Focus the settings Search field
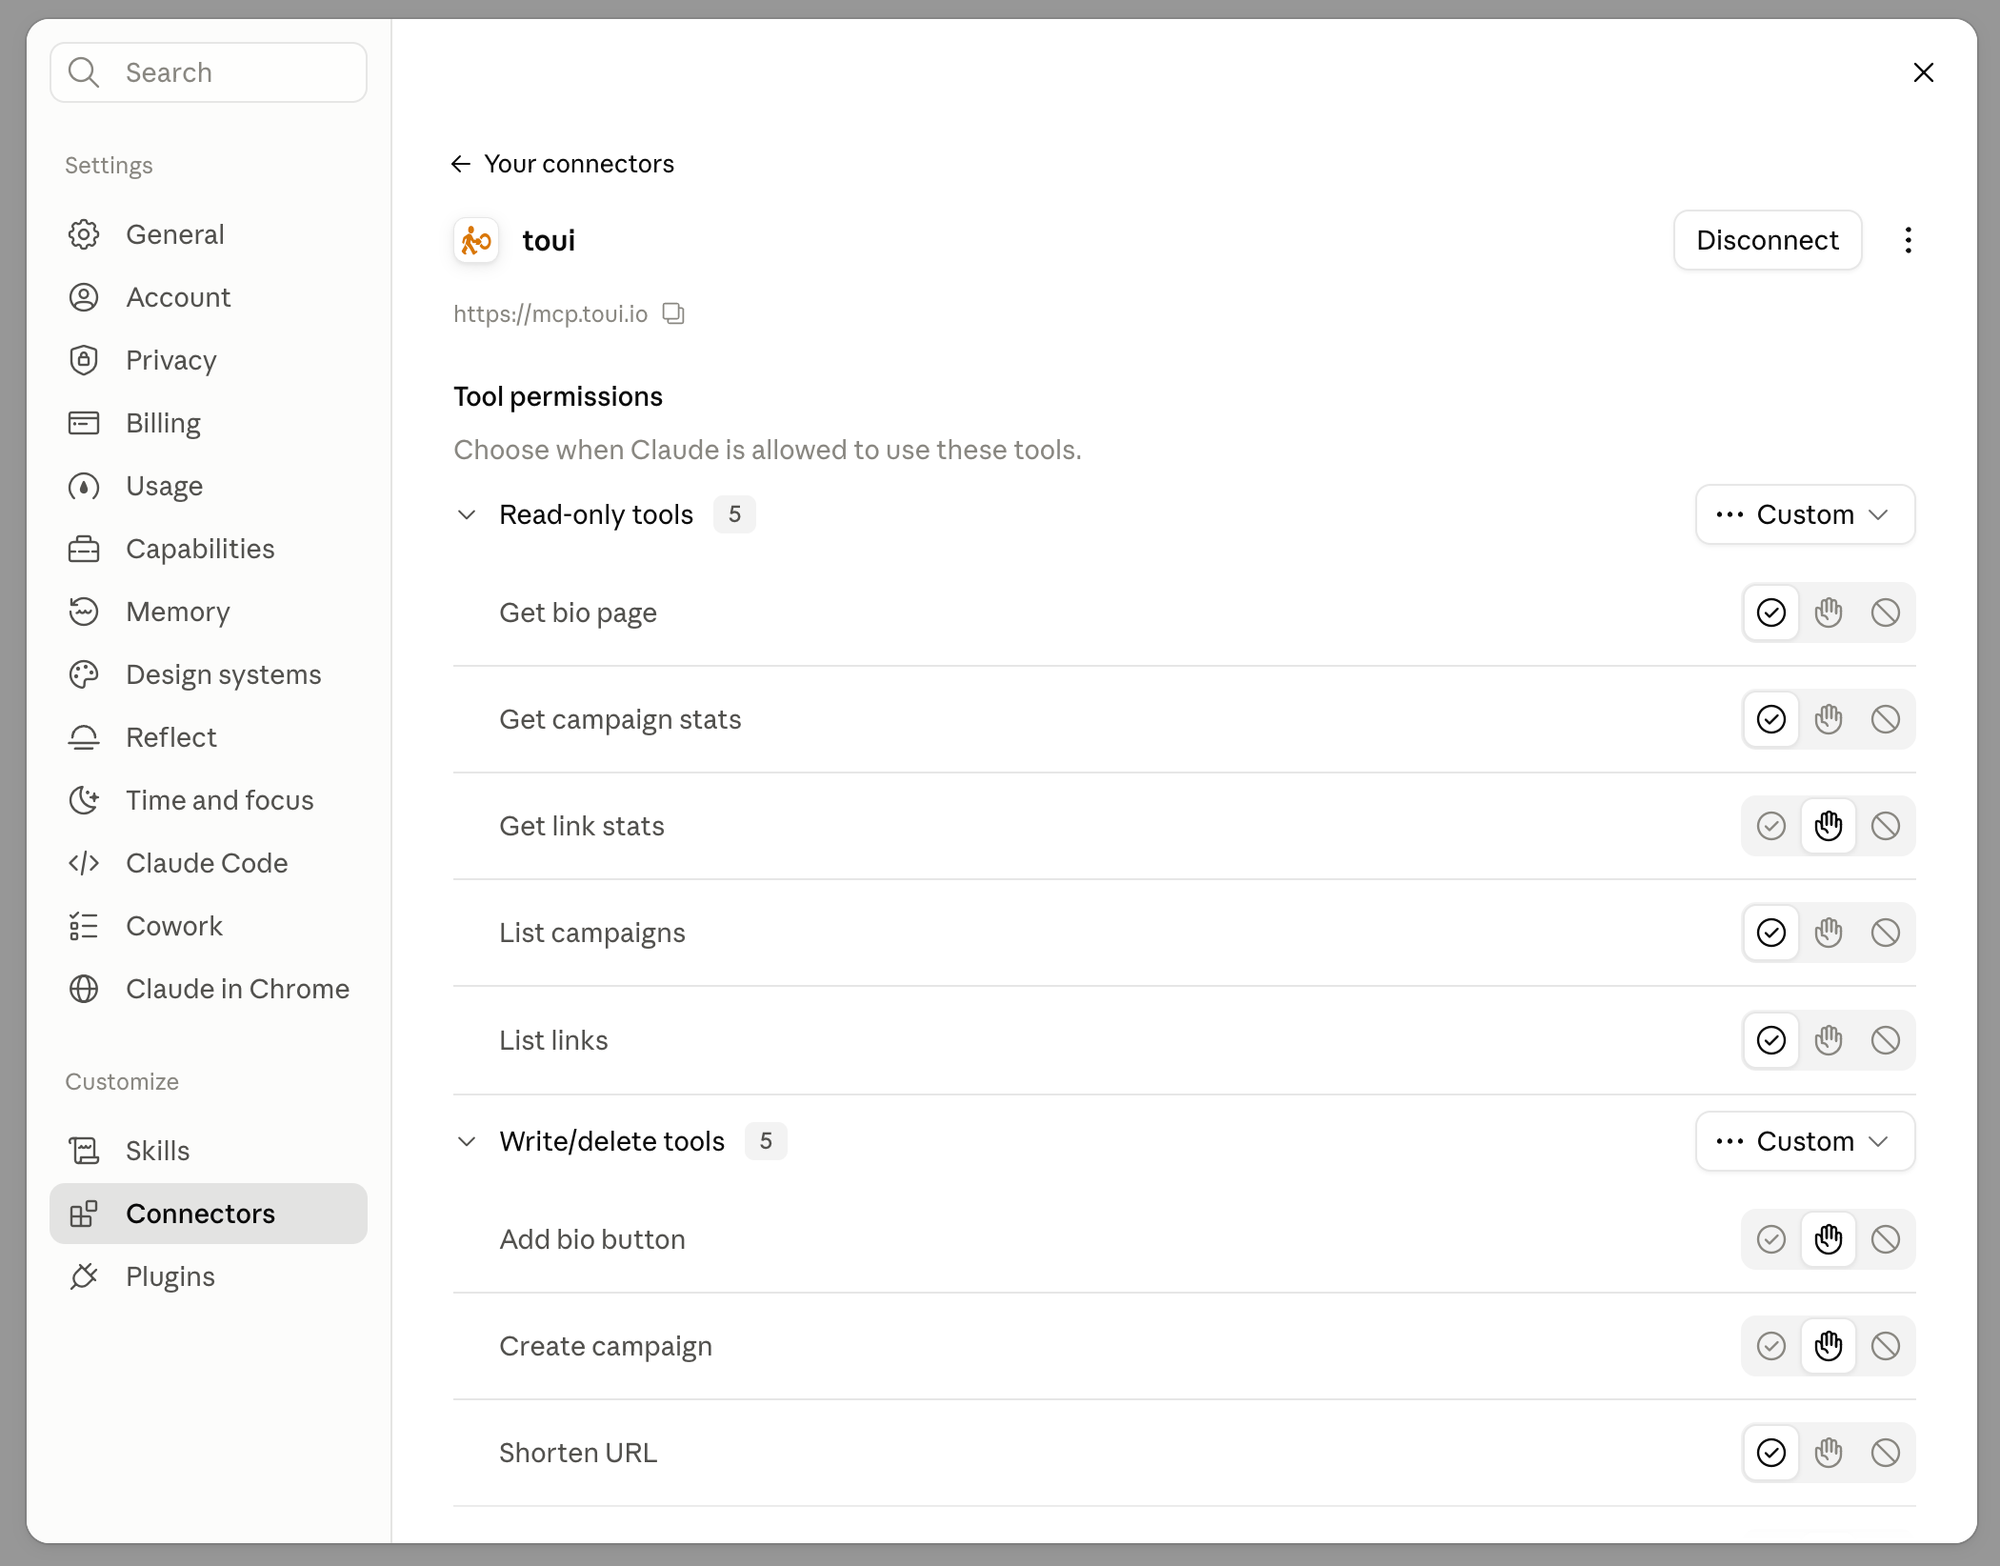 pos(208,72)
